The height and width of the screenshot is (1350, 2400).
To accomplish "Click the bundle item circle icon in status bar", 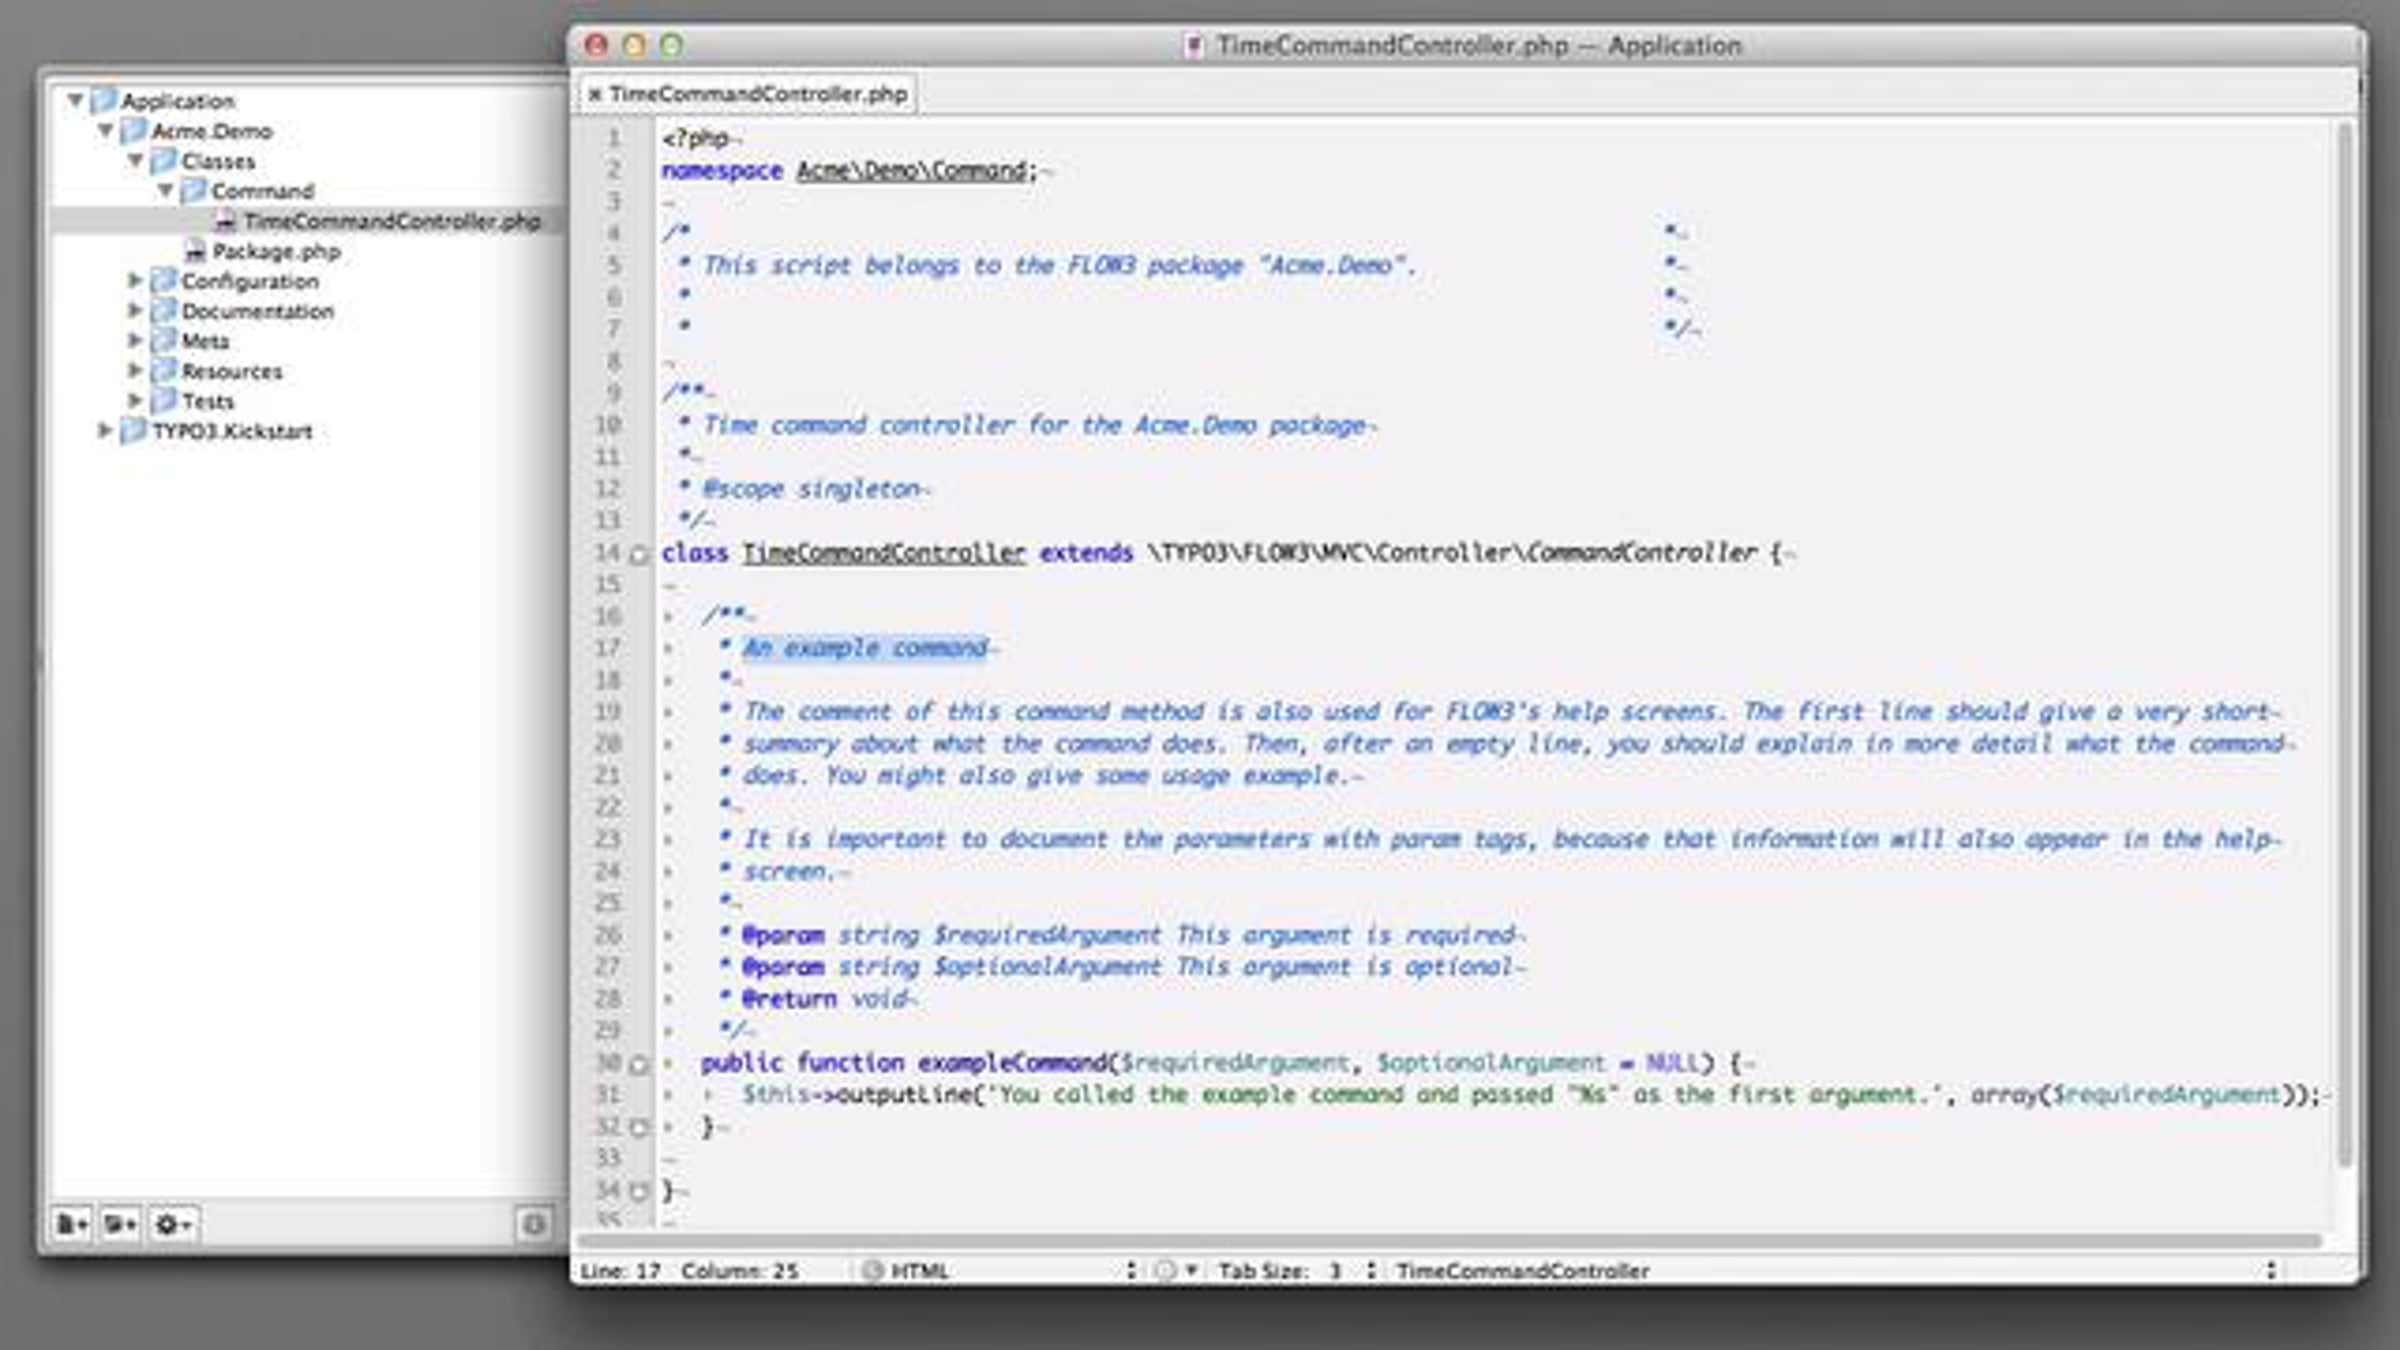I will pyautogui.click(x=1165, y=1270).
